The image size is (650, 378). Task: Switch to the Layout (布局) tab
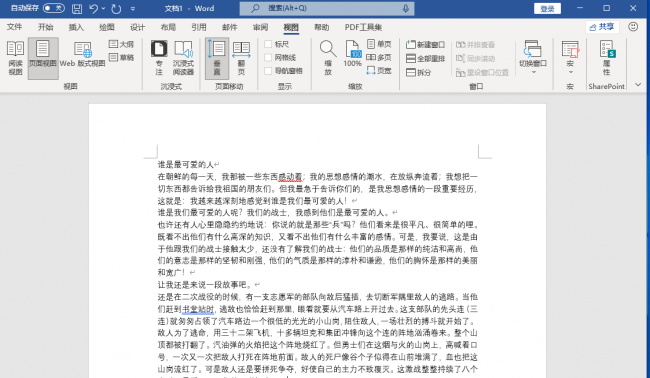click(x=168, y=27)
